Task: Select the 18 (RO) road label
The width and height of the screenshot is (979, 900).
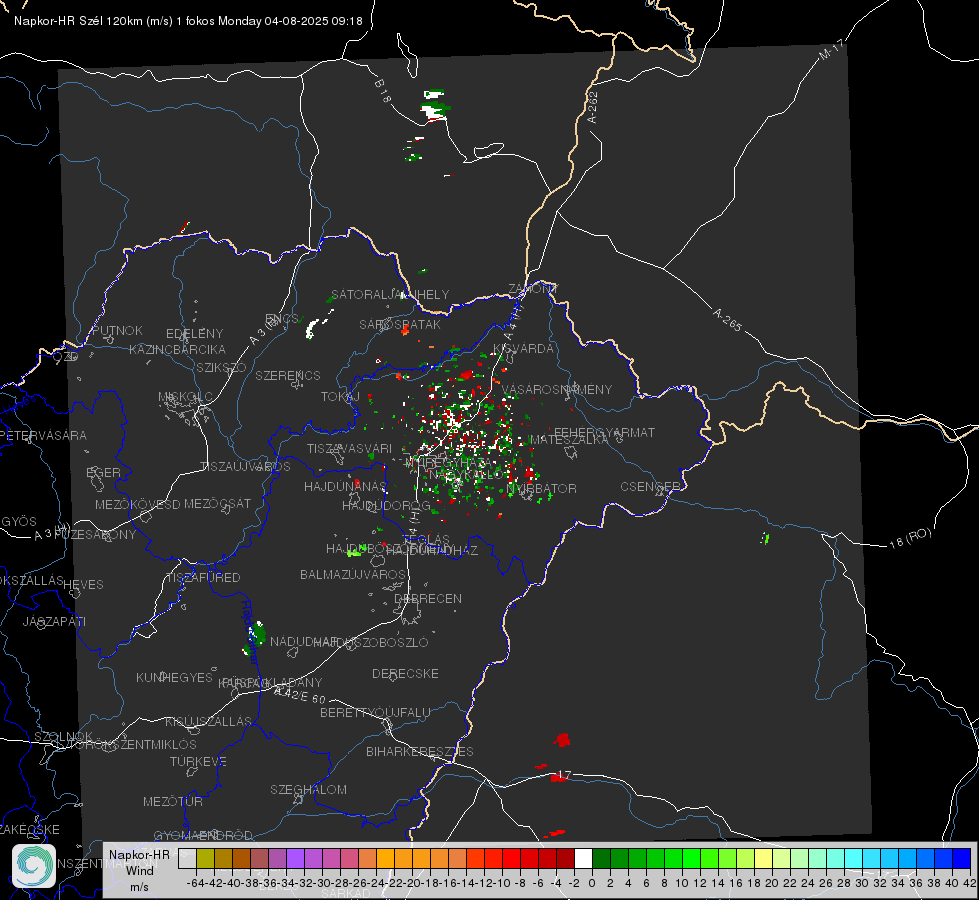Action: click(x=910, y=538)
